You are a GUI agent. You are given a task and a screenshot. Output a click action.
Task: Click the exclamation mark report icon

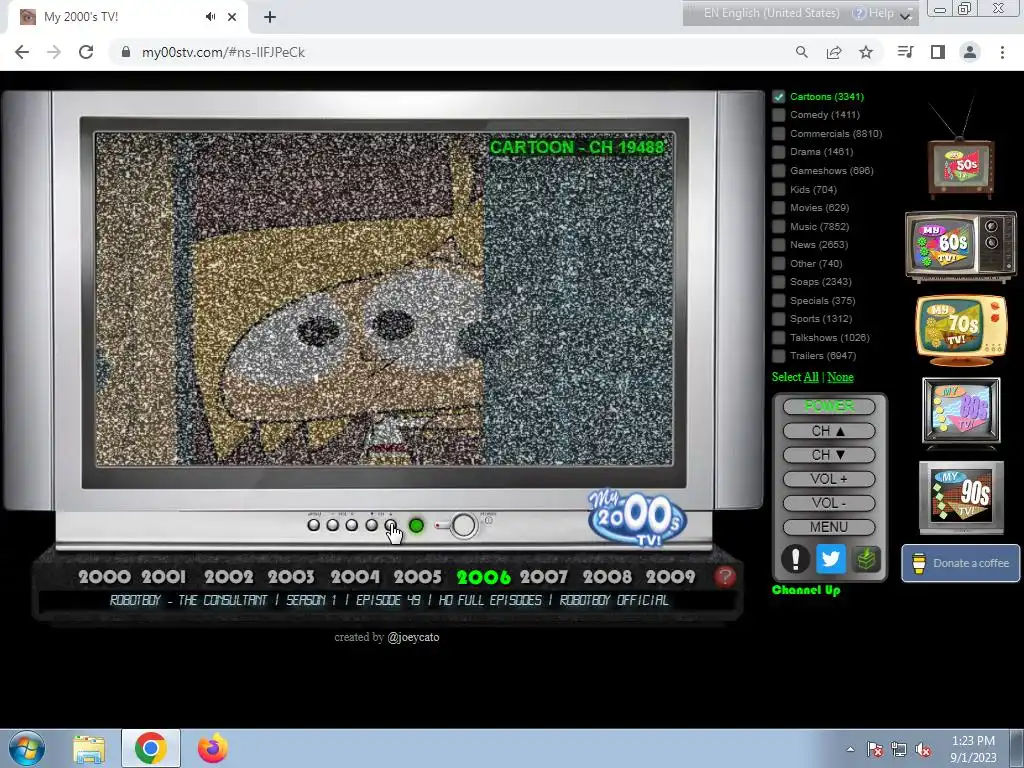(795, 560)
